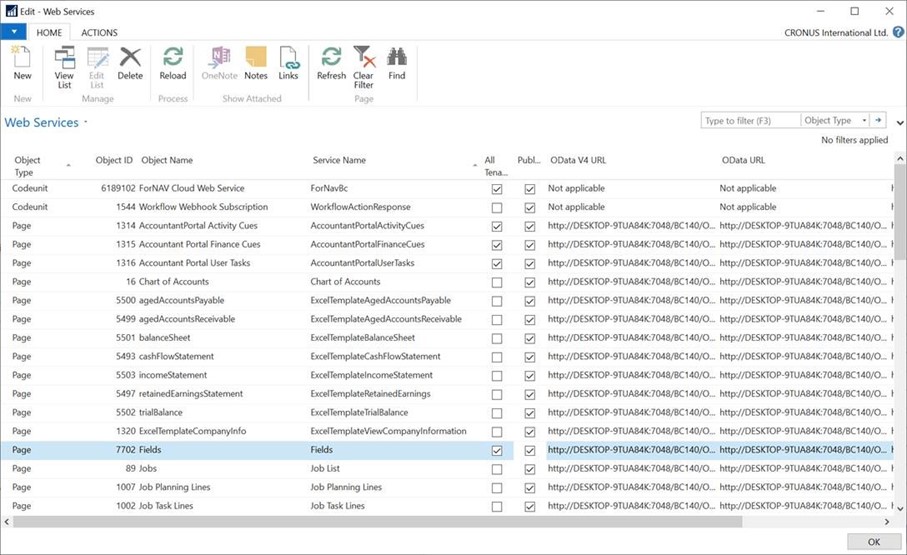Toggle All Tenants for Workflow Webhook Subscription
907x555 pixels.
(x=497, y=207)
